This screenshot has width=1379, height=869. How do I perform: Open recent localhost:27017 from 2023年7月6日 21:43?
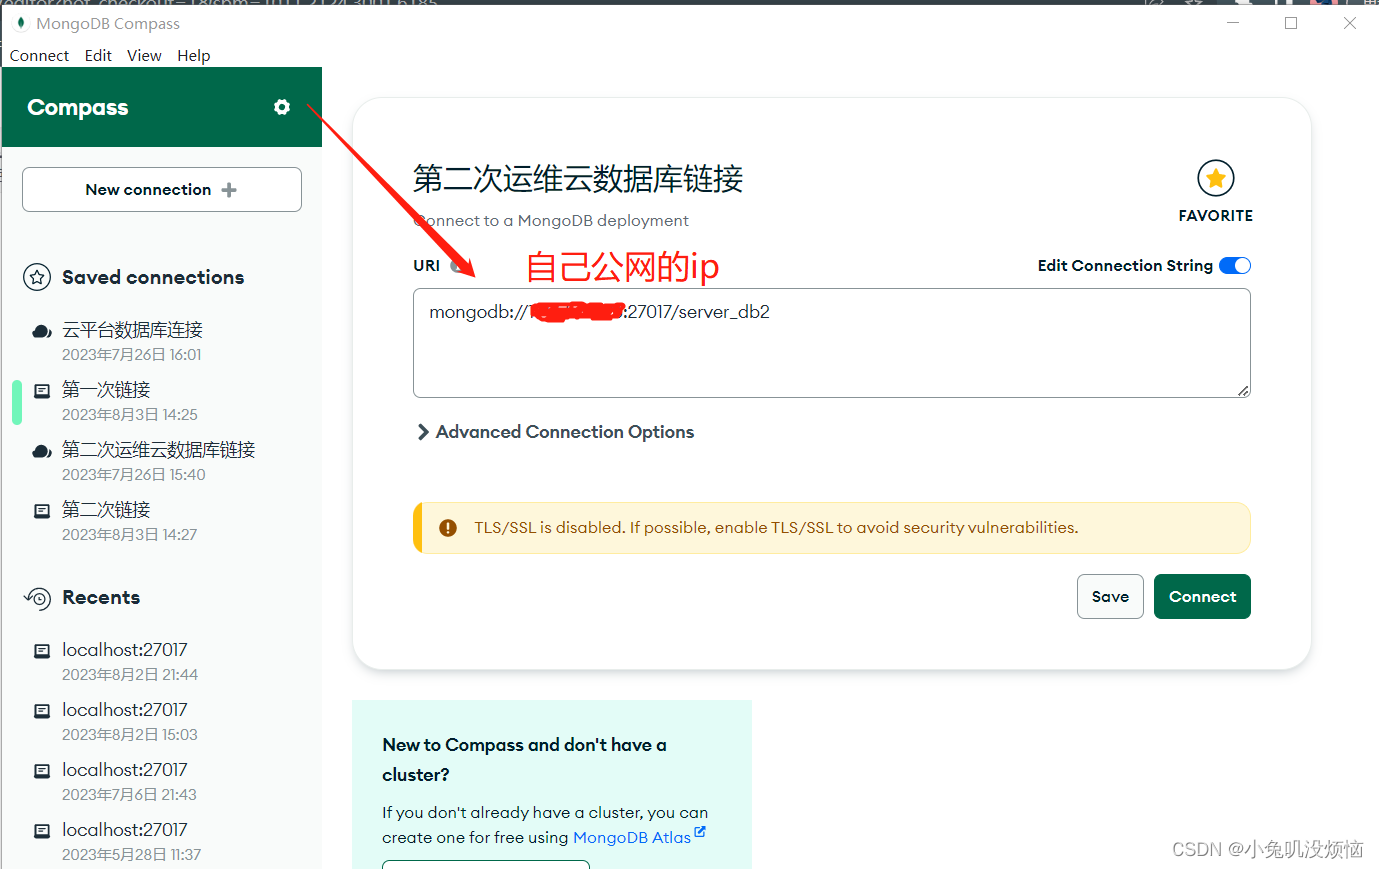(x=125, y=770)
